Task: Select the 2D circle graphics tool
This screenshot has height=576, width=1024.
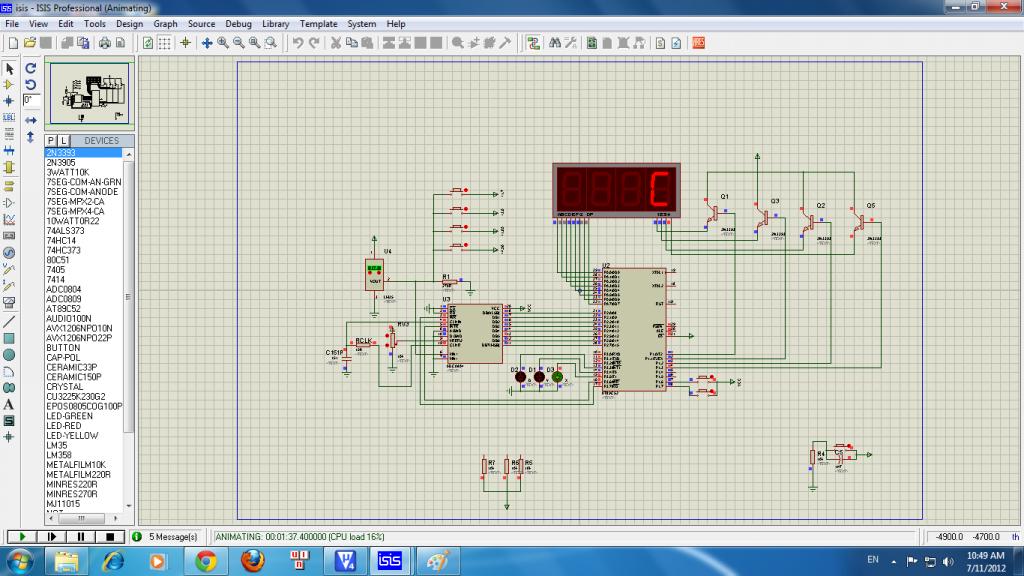Action: [9, 354]
